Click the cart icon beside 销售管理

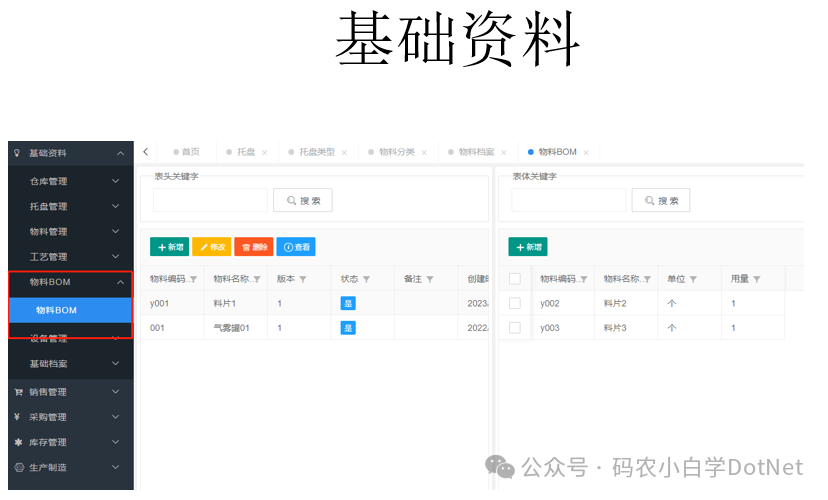18,393
